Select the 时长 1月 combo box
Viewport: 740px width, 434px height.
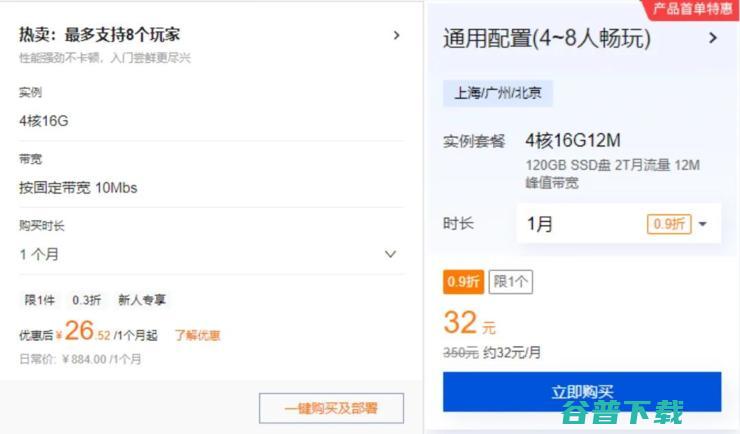(619, 224)
